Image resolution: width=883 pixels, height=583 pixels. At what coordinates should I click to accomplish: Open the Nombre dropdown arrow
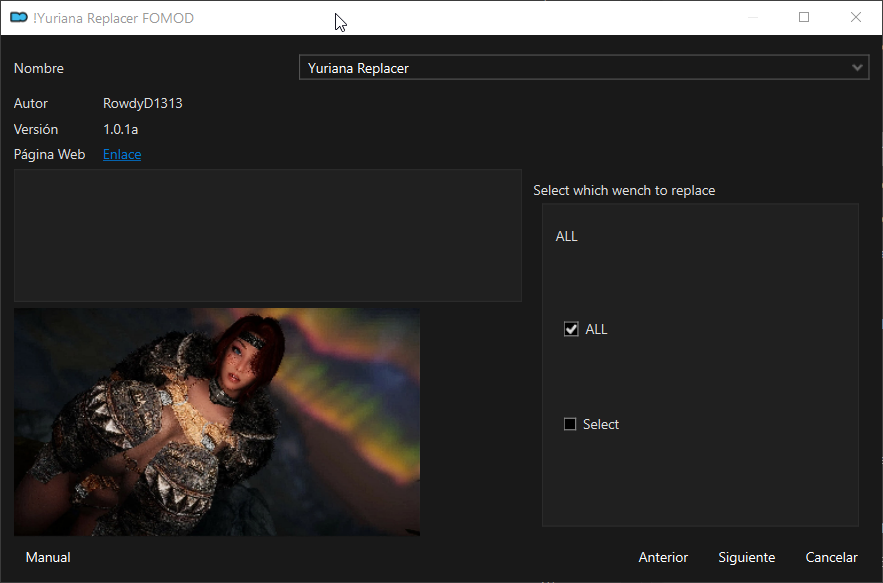point(857,68)
